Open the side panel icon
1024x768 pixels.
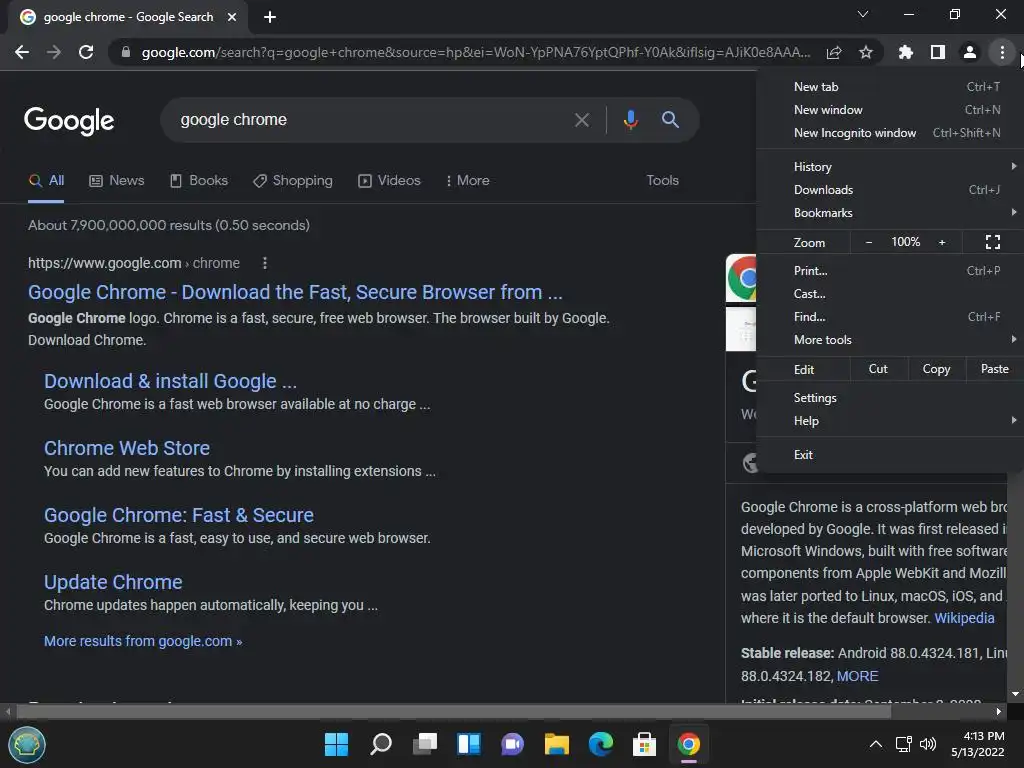tap(938, 52)
